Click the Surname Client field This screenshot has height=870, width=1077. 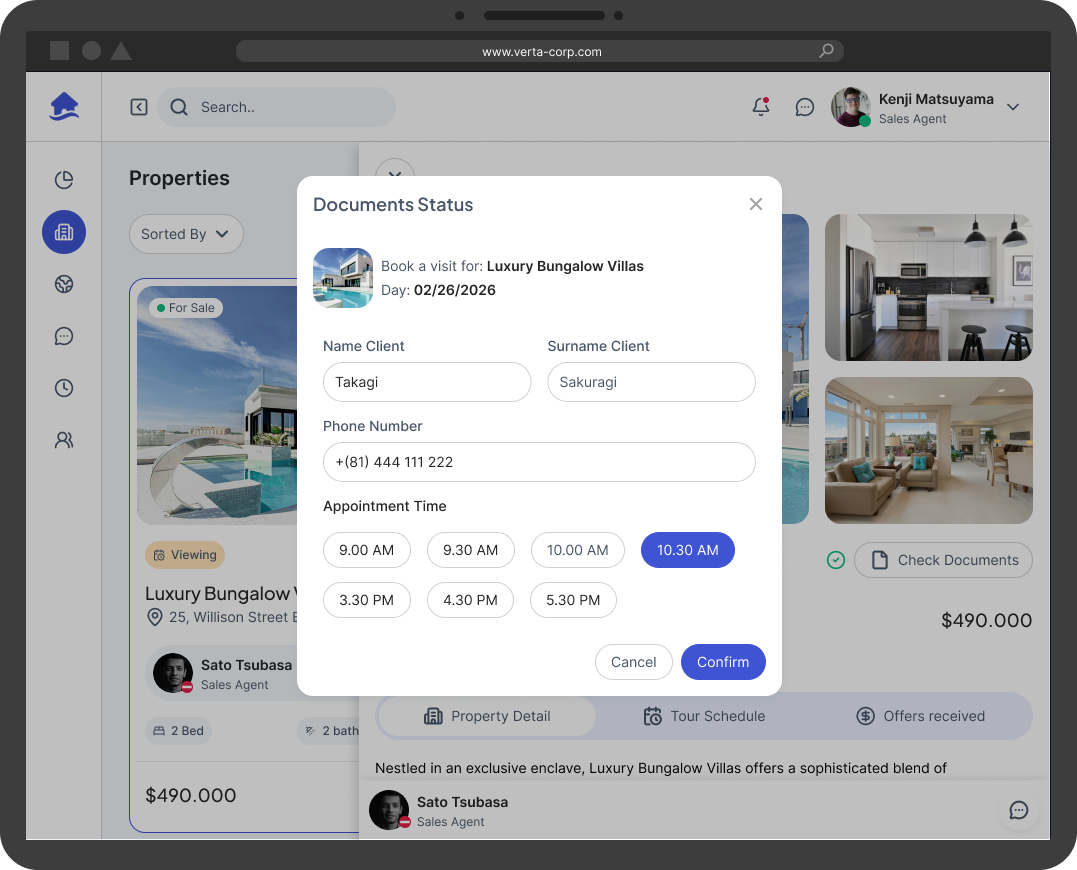pos(651,382)
